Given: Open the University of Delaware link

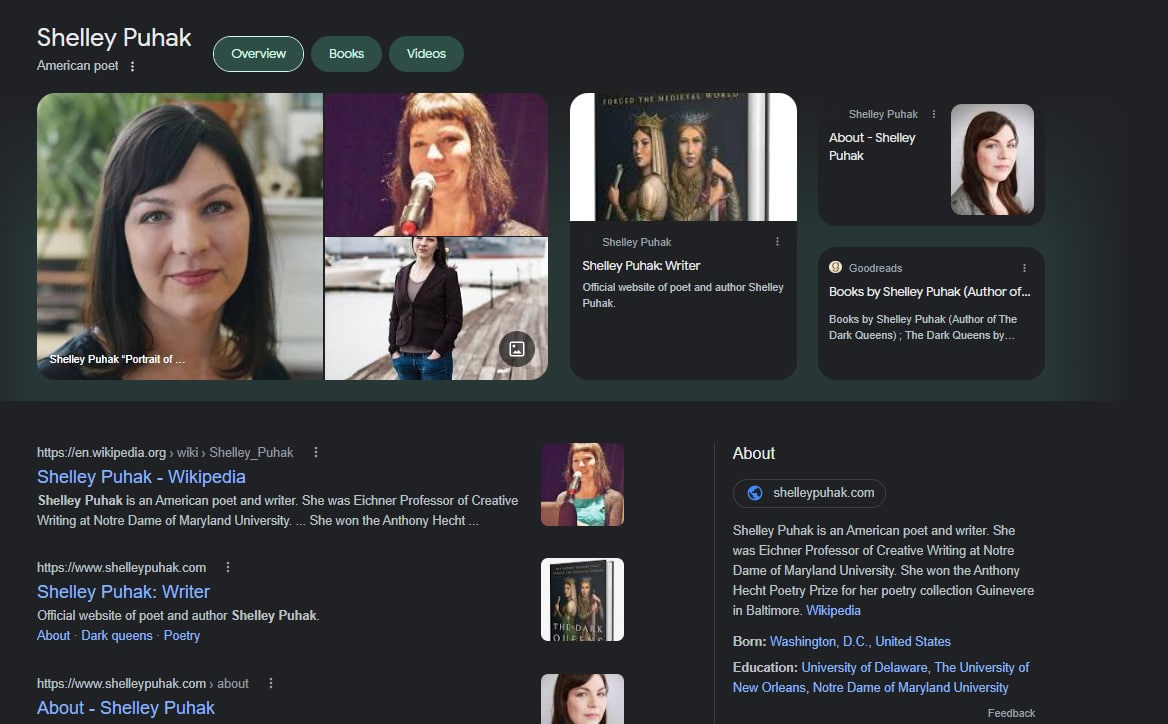Looking at the screenshot, I should tap(864, 667).
